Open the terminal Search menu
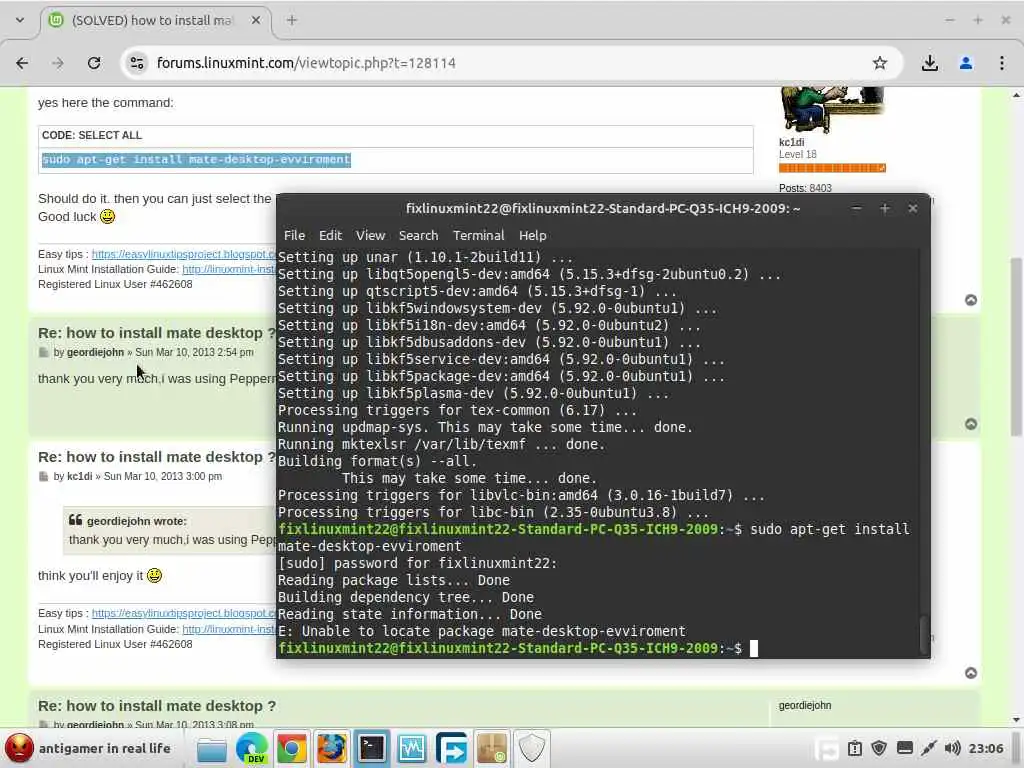Viewport: 1024px width, 768px height. [x=418, y=235]
